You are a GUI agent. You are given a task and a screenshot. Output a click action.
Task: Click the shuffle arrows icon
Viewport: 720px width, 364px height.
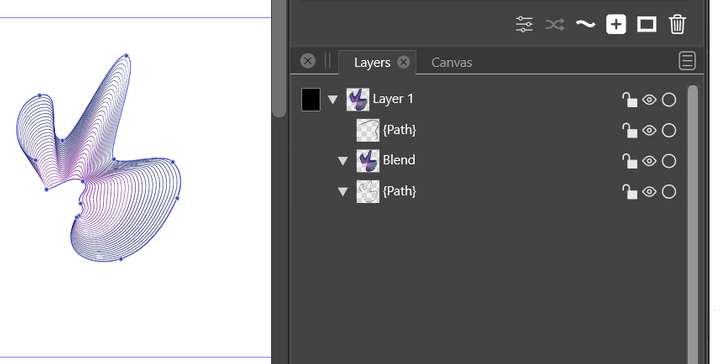point(555,24)
